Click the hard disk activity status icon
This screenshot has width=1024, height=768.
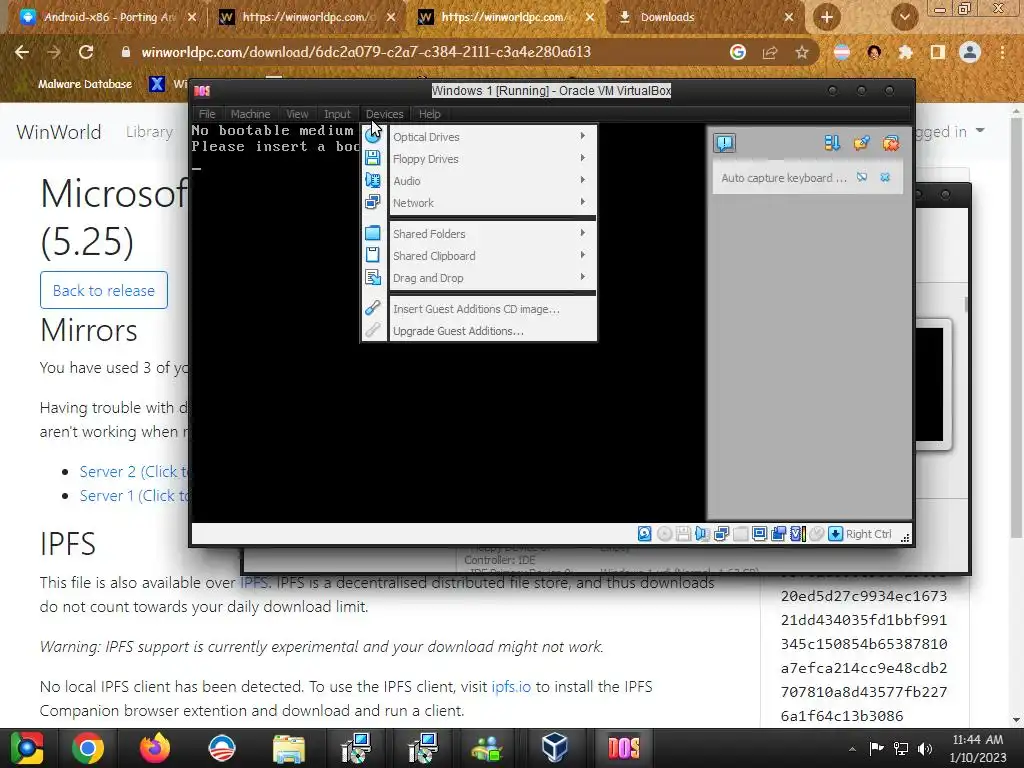(645, 534)
